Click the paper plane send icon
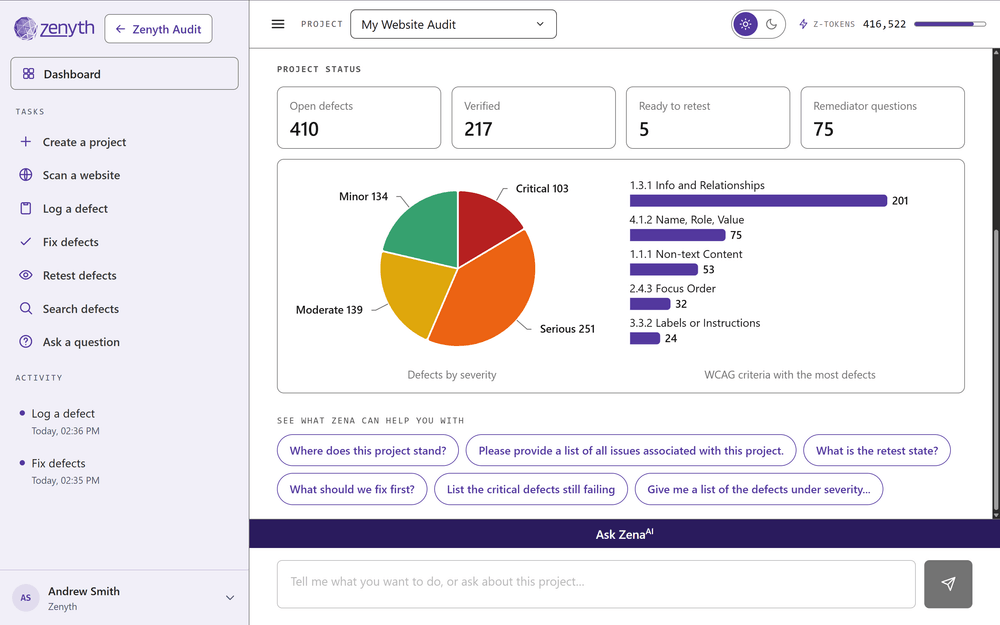 click(948, 584)
